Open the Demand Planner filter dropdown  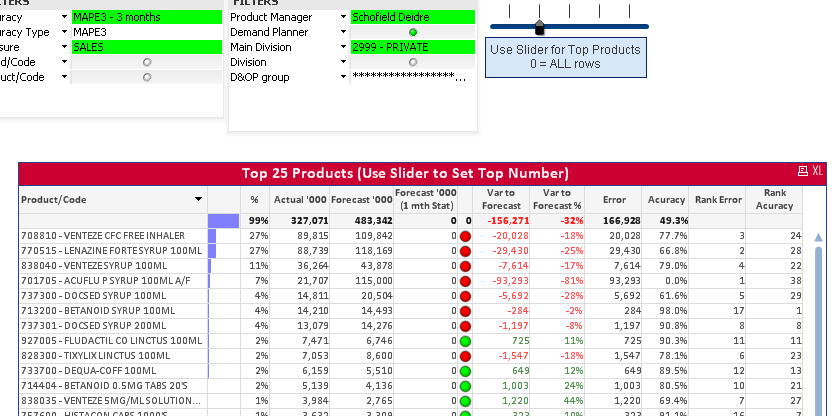343,32
